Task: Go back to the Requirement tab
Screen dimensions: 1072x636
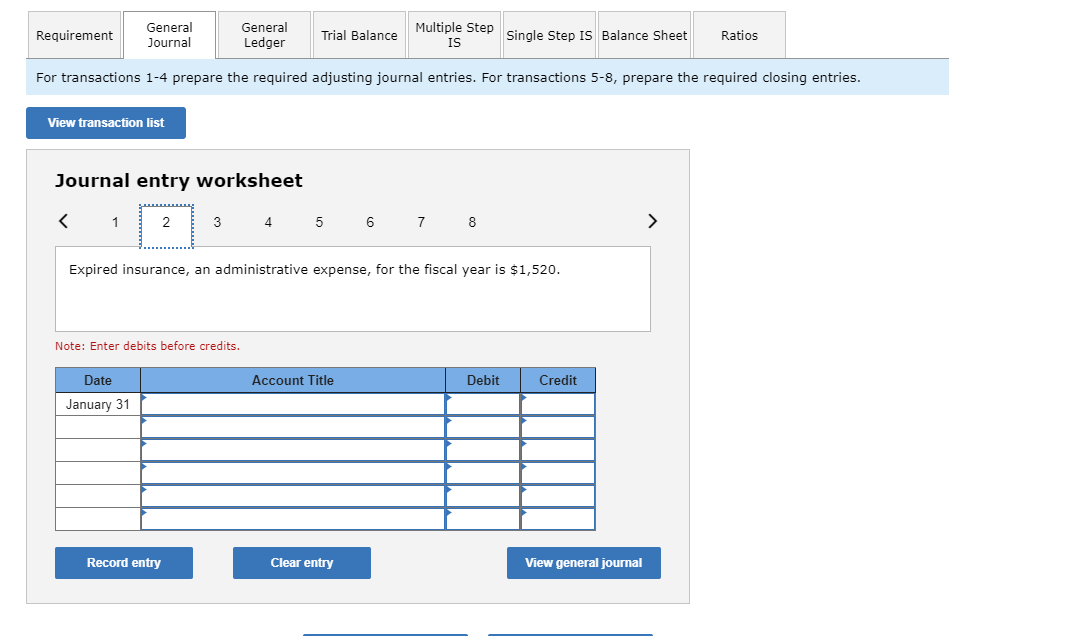Action: click(x=74, y=34)
